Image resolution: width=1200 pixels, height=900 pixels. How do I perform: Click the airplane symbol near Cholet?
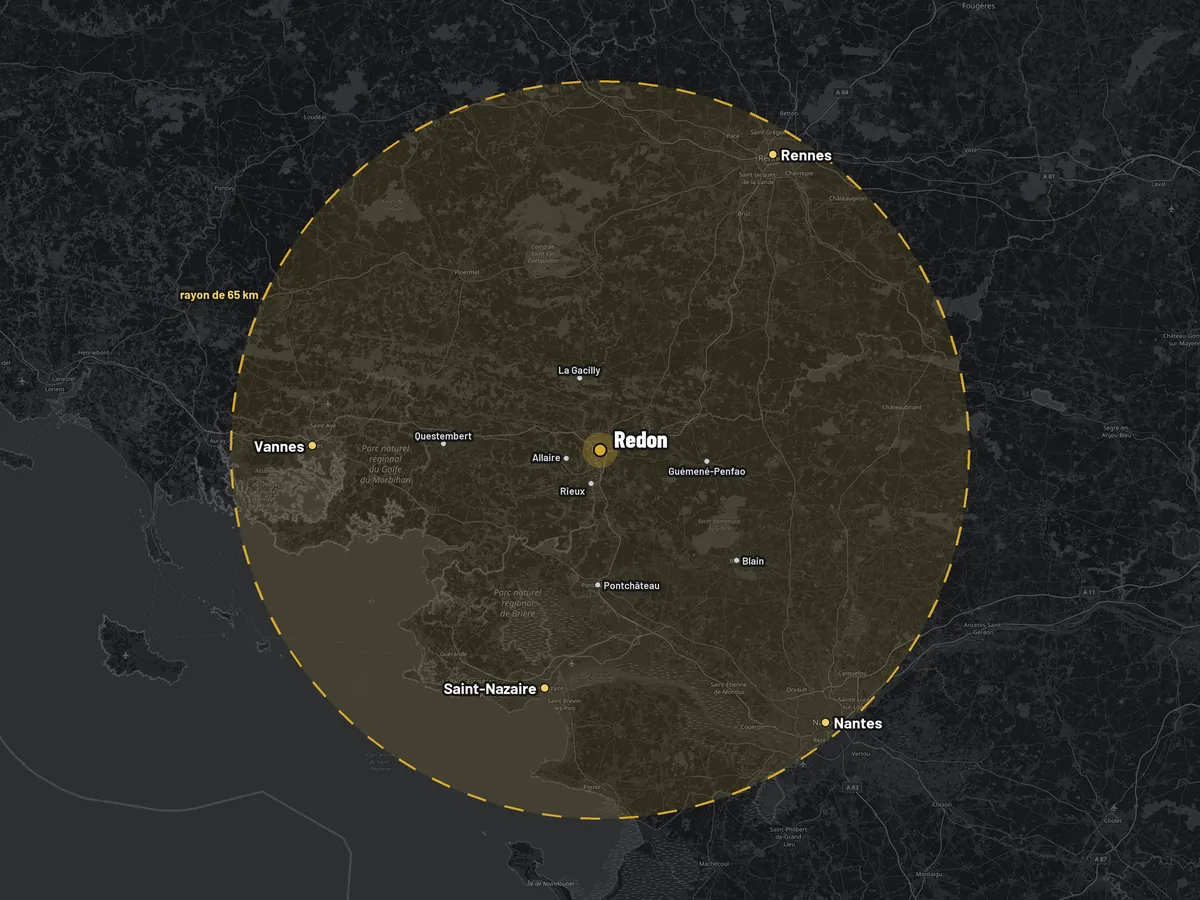(1115, 806)
